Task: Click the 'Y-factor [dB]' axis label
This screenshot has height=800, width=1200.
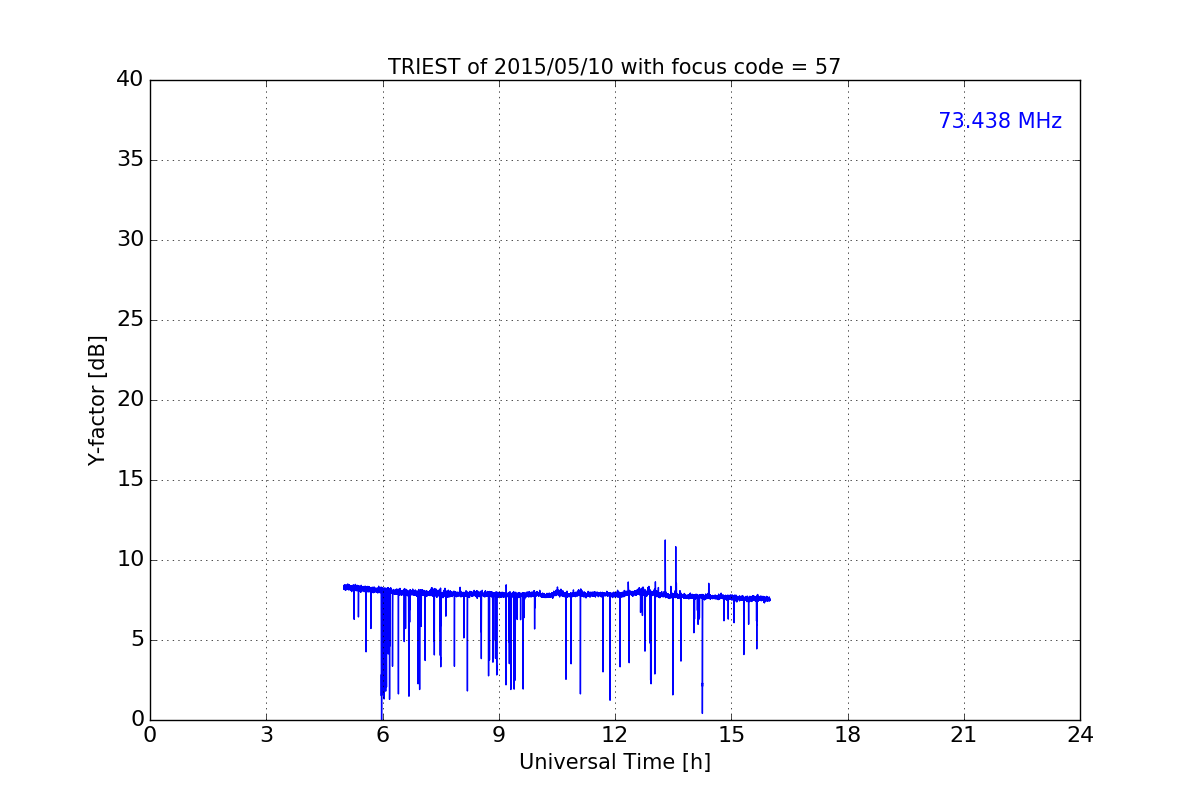Action: point(97,400)
